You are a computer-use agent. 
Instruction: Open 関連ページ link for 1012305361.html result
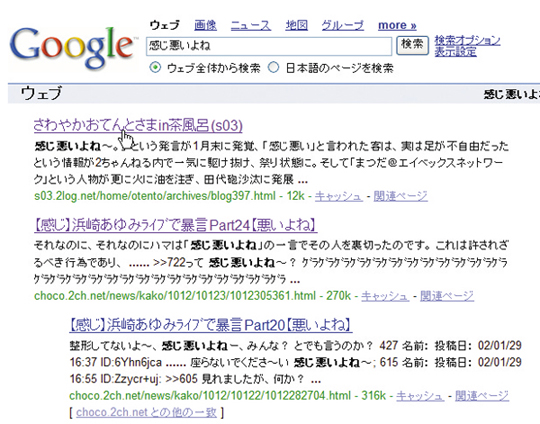pos(447,296)
